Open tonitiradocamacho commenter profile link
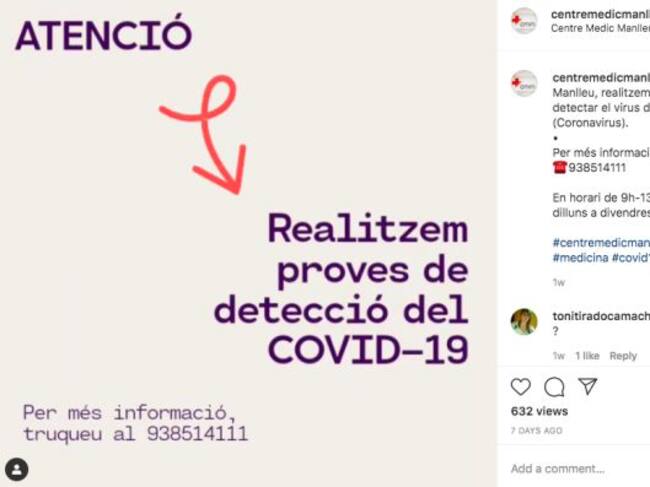650x487 pixels. point(601,316)
